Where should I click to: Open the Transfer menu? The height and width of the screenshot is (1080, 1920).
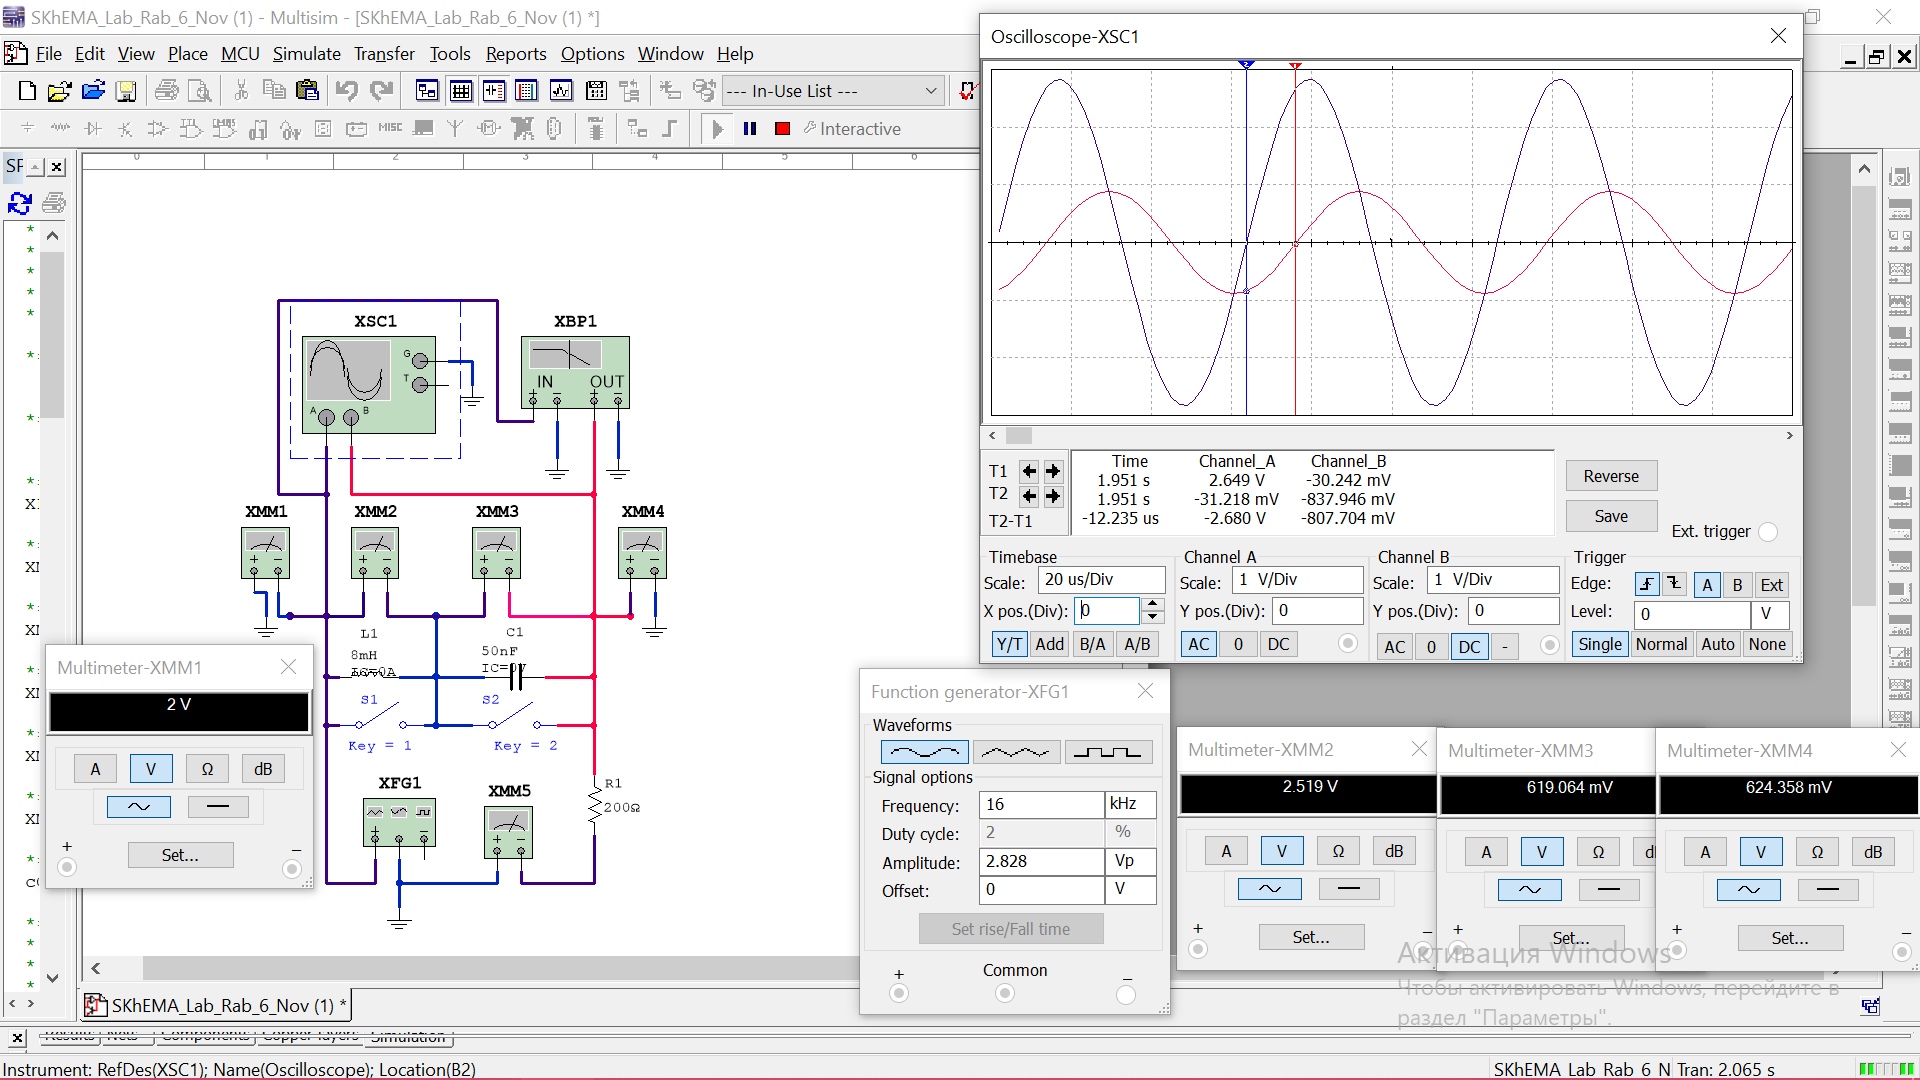pyautogui.click(x=384, y=54)
